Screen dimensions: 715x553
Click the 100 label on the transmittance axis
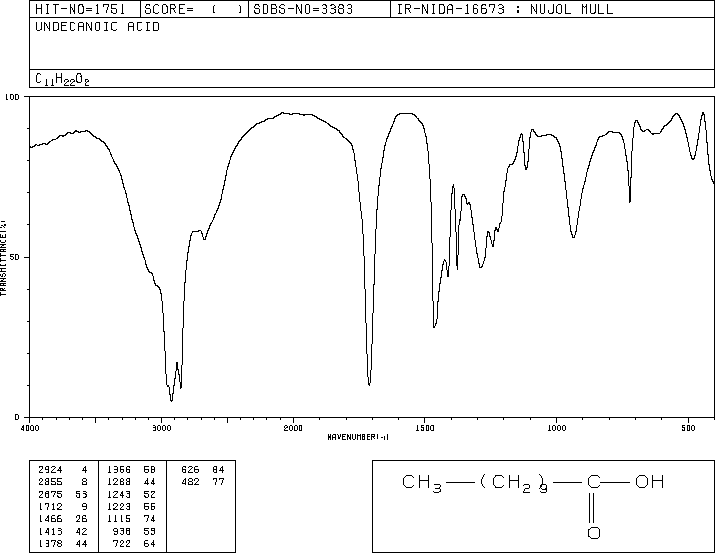pos(12,97)
